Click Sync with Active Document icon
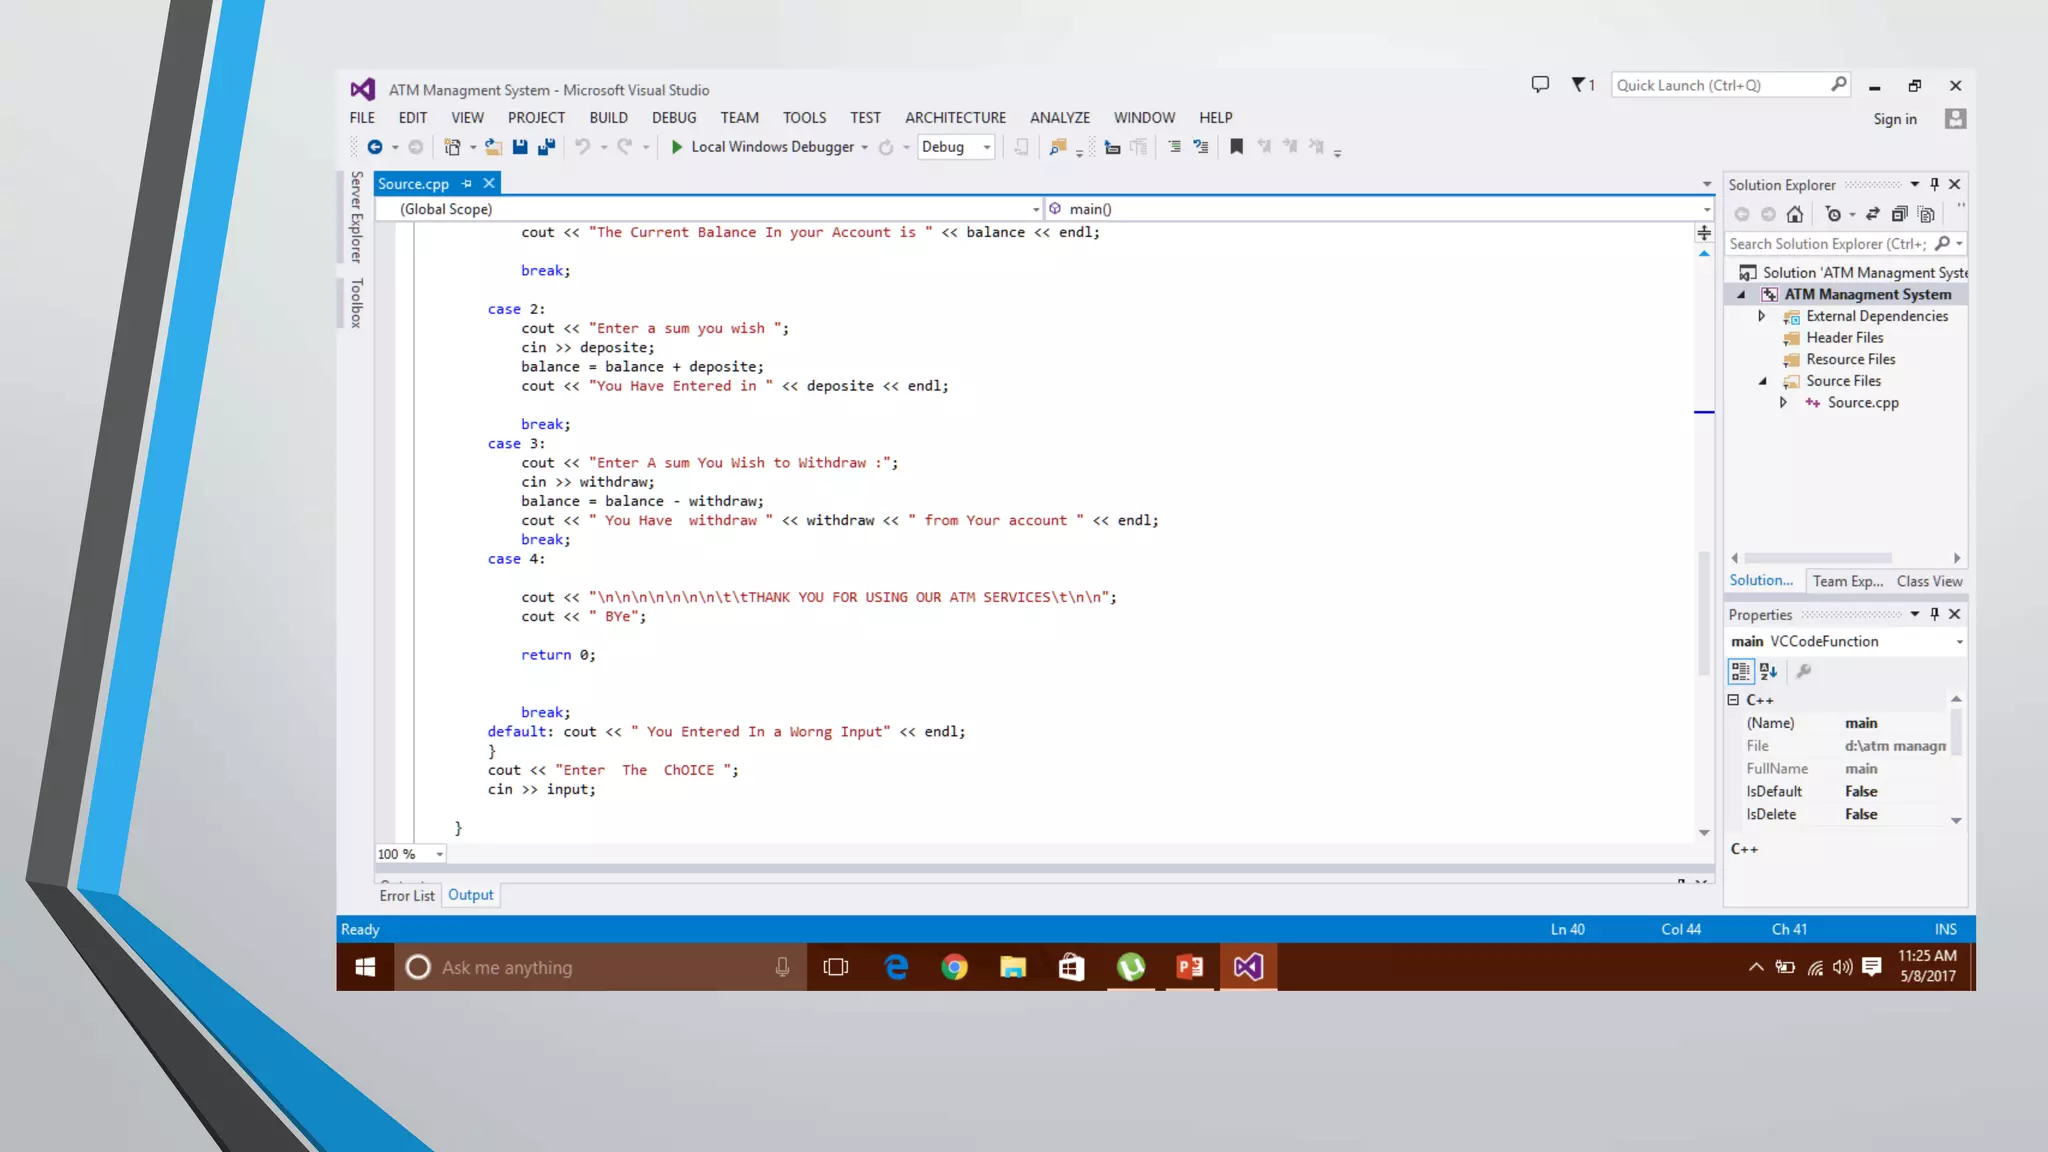2048x1152 pixels. tap(1873, 214)
